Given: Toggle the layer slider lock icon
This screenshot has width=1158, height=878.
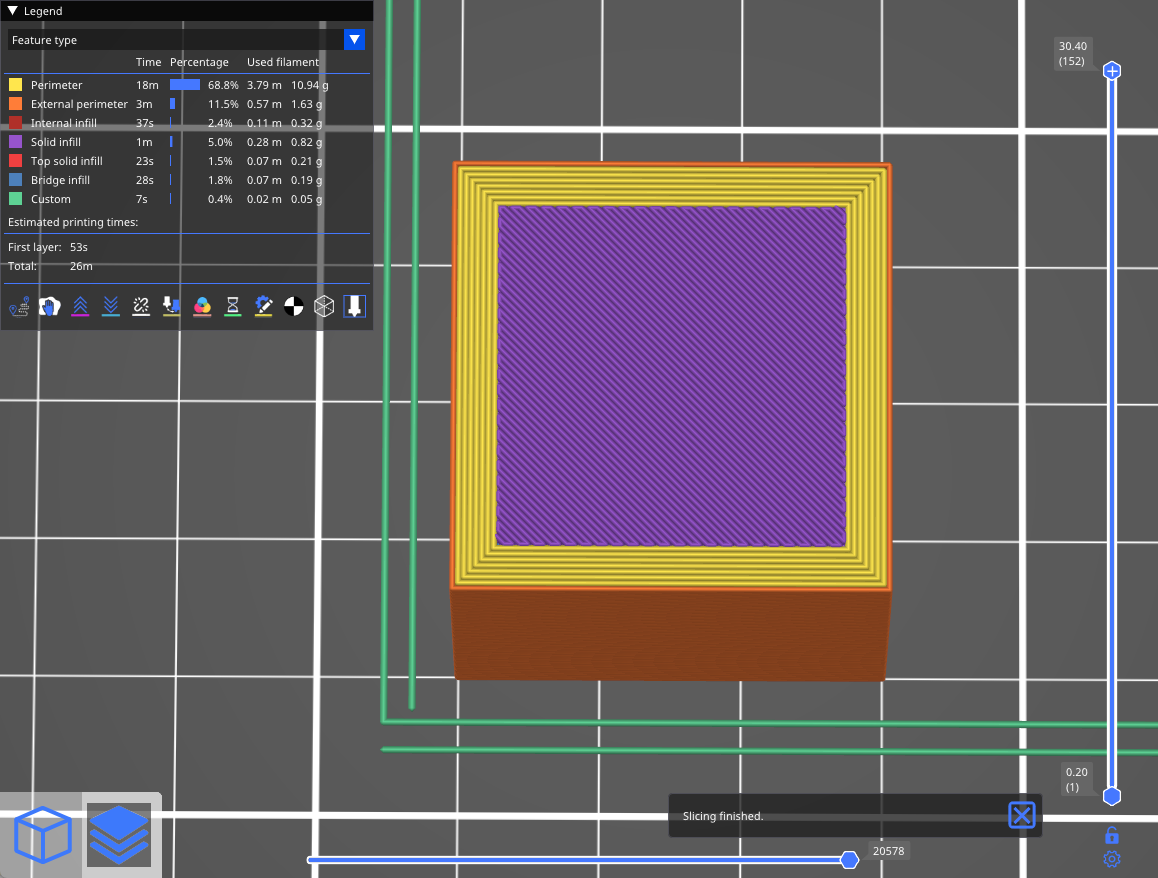Looking at the screenshot, I should (1111, 835).
